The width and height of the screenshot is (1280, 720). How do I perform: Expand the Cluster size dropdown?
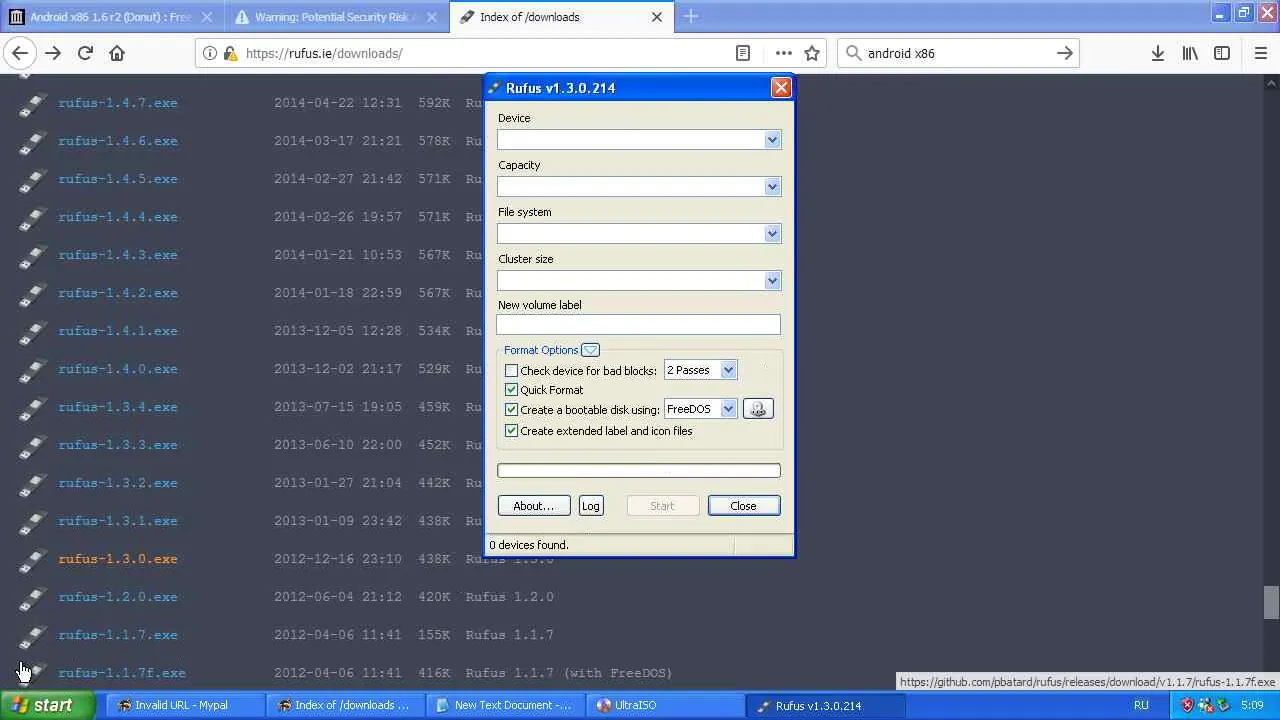pyautogui.click(x=772, y=281)
